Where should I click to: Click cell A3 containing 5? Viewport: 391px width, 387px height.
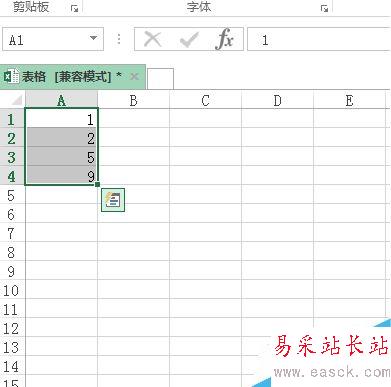point(61,156)
